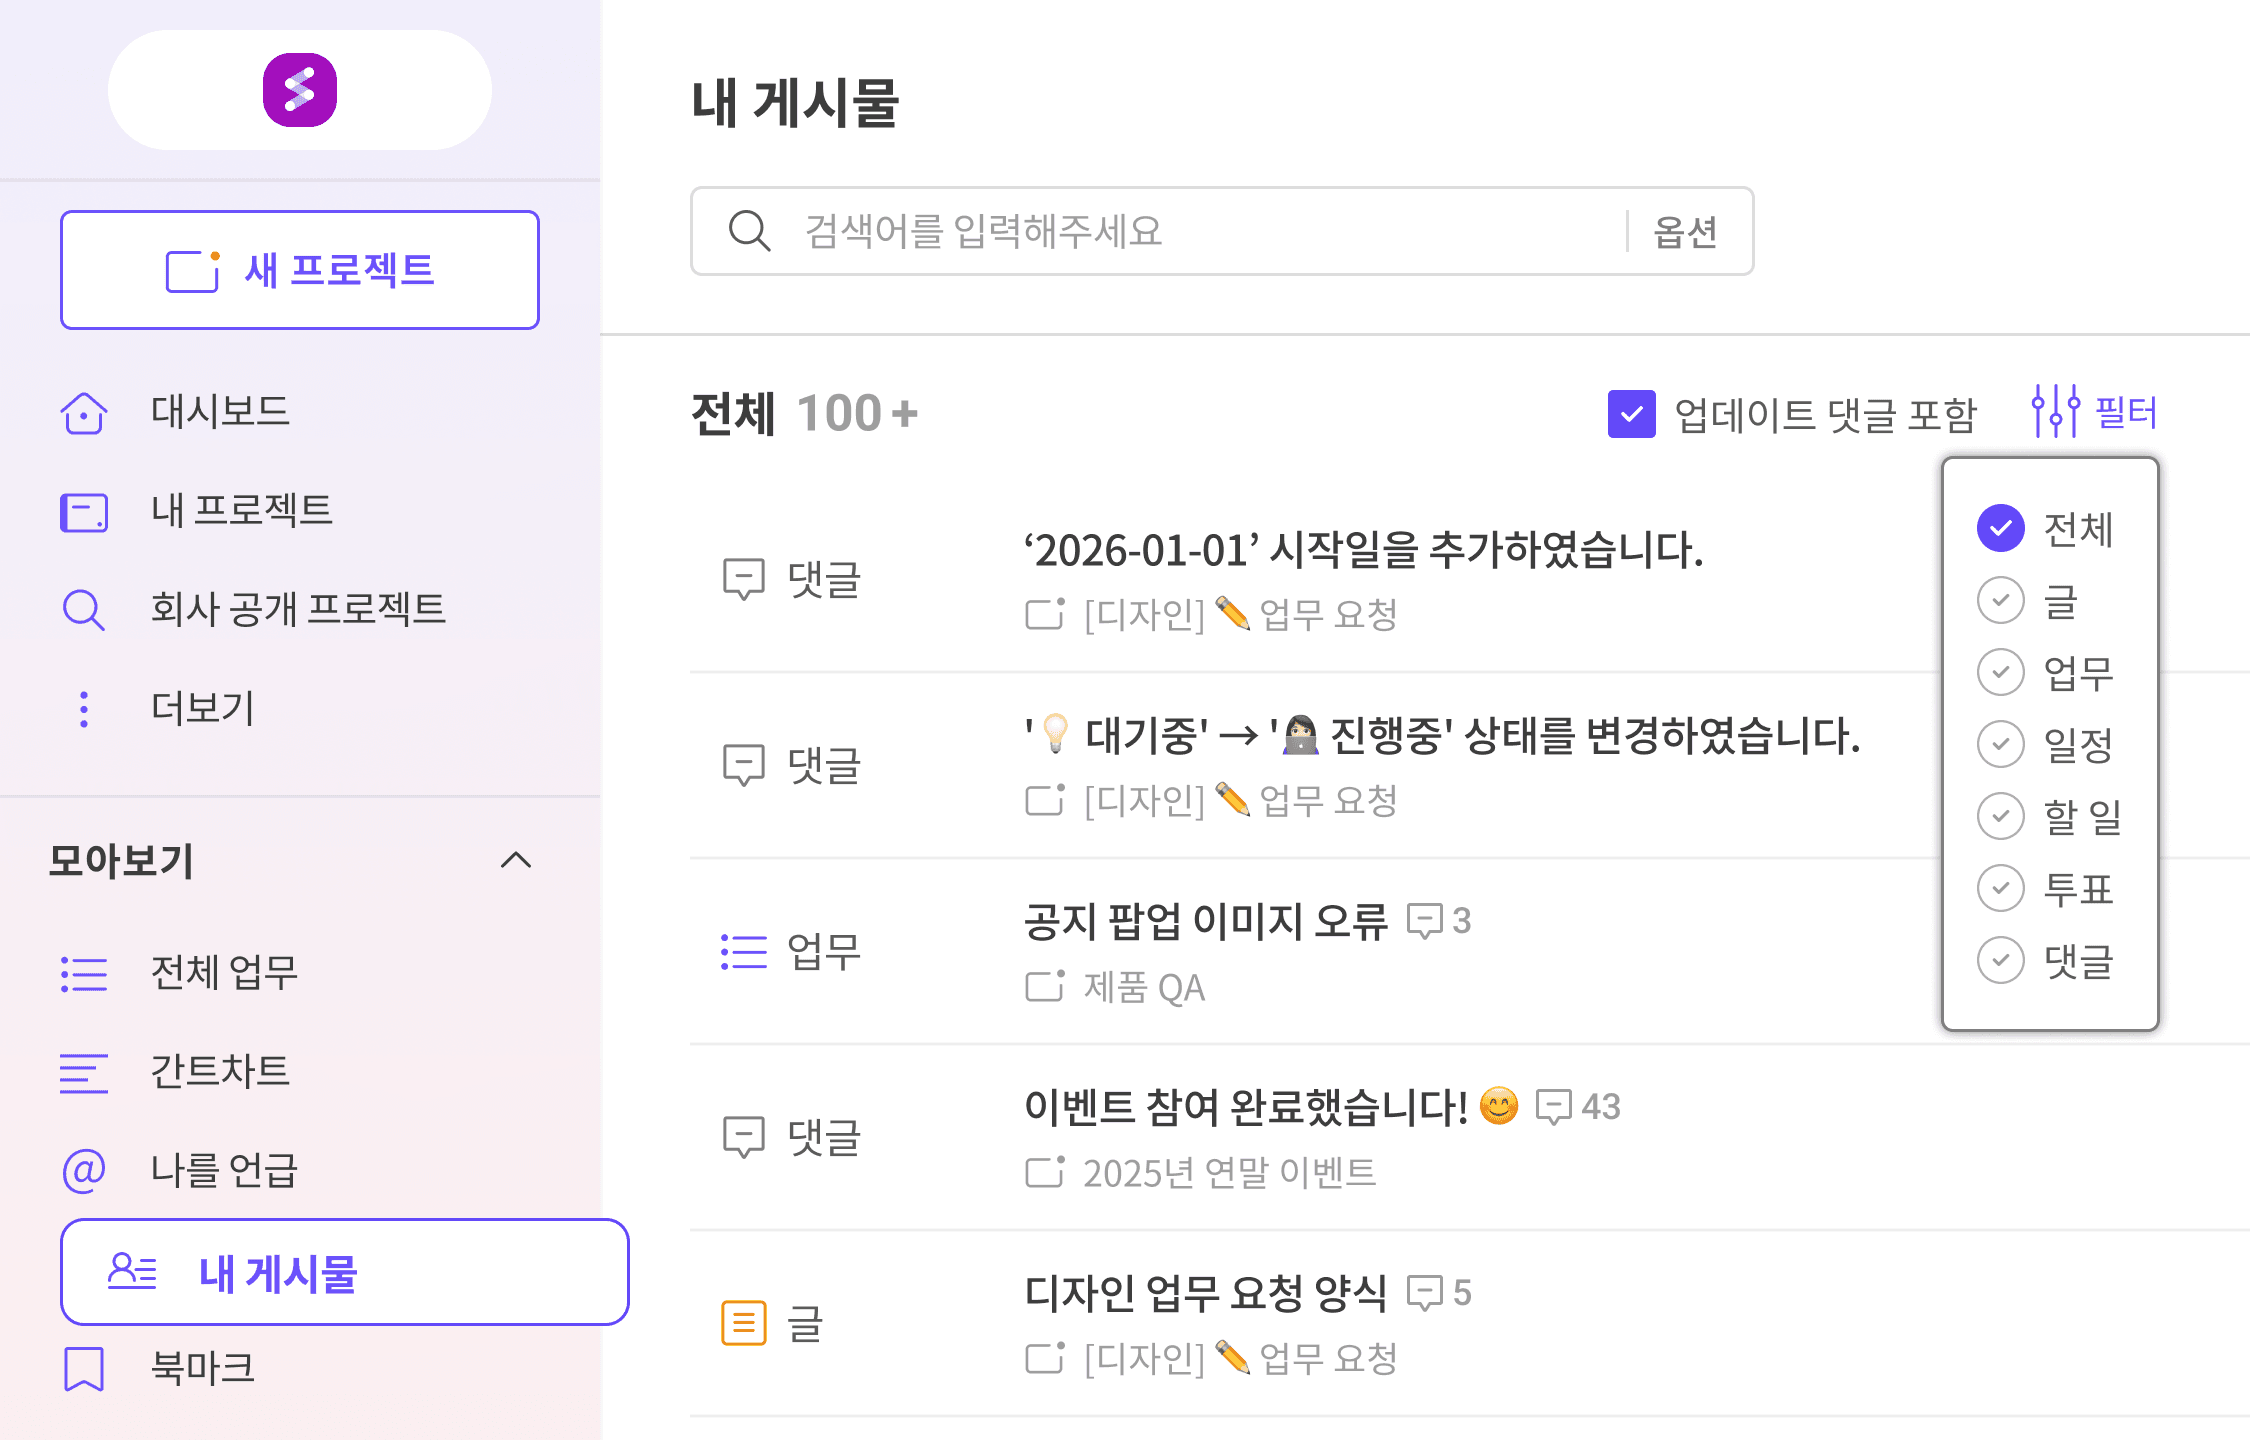Click 회사 공개 프로젝트 magnifier icon
This screenshot has width=2250, height=1440.
(x=84, y=610)
